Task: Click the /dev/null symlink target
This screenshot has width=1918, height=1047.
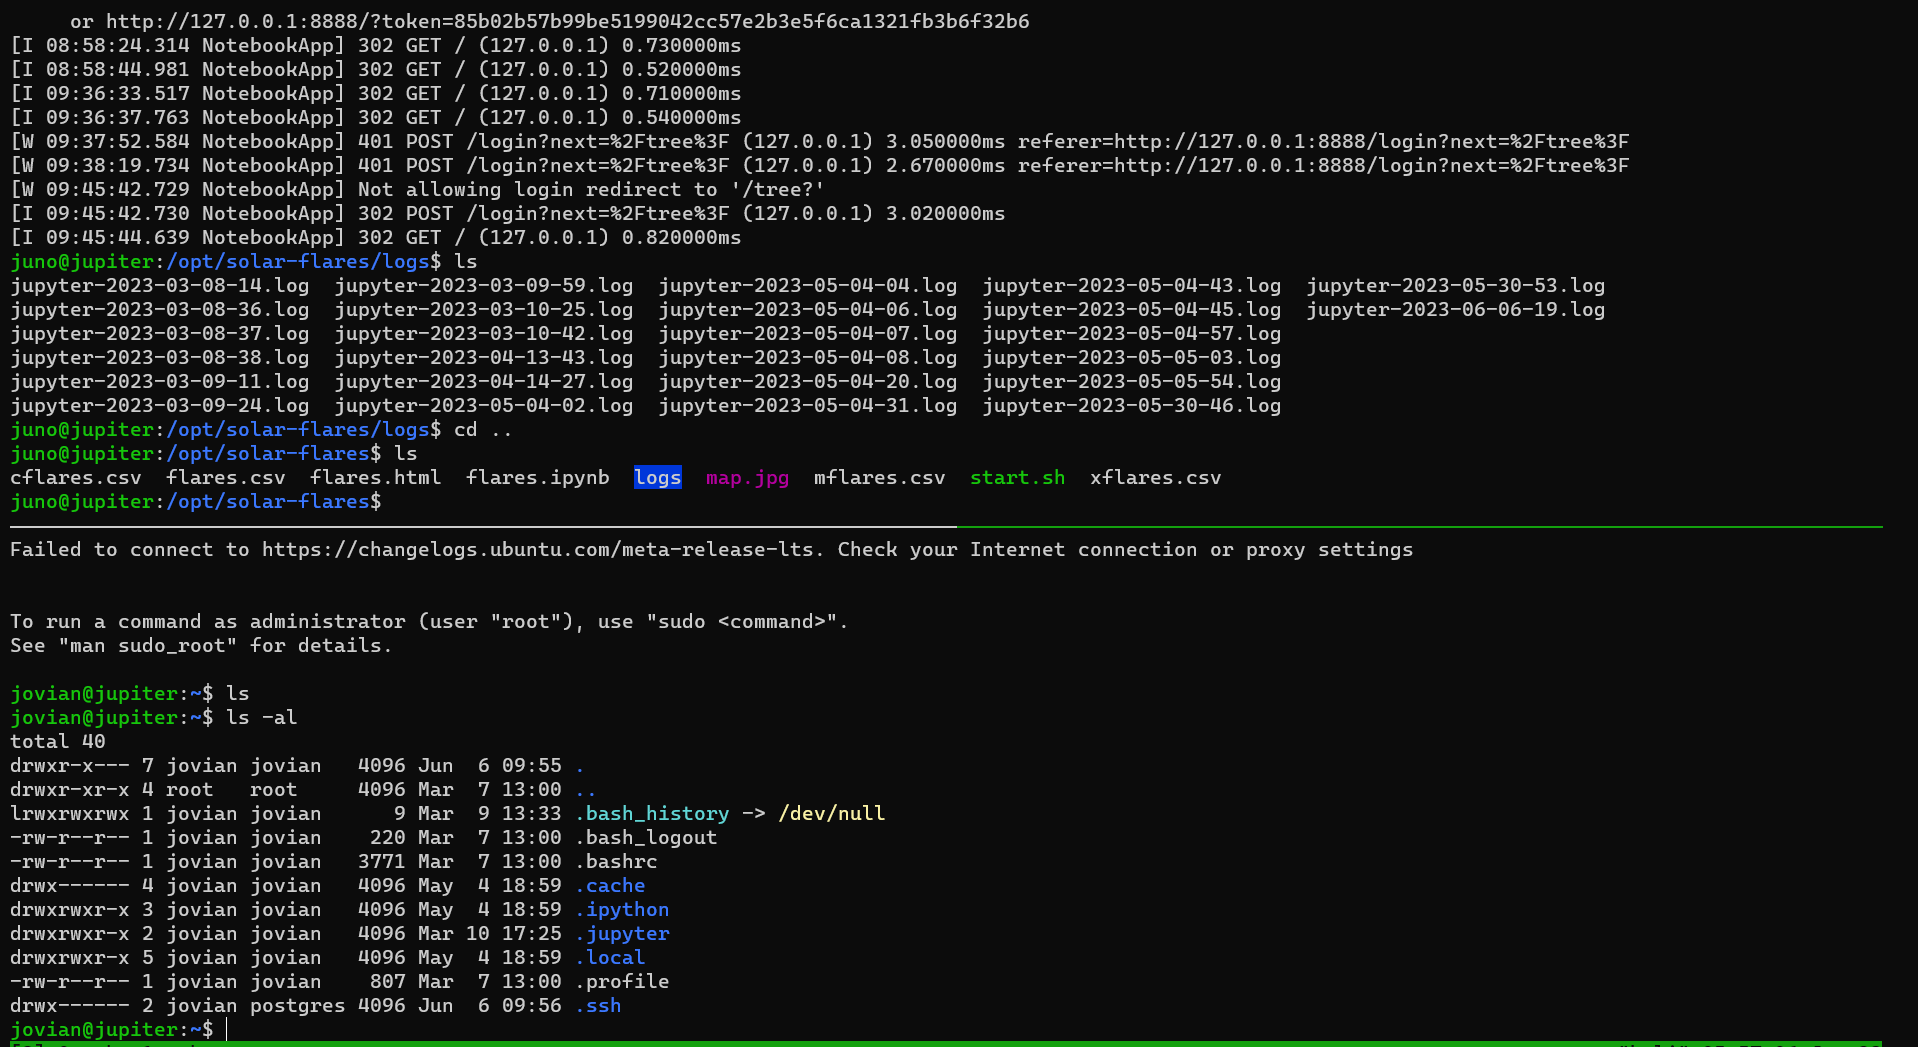Action: 832,813
